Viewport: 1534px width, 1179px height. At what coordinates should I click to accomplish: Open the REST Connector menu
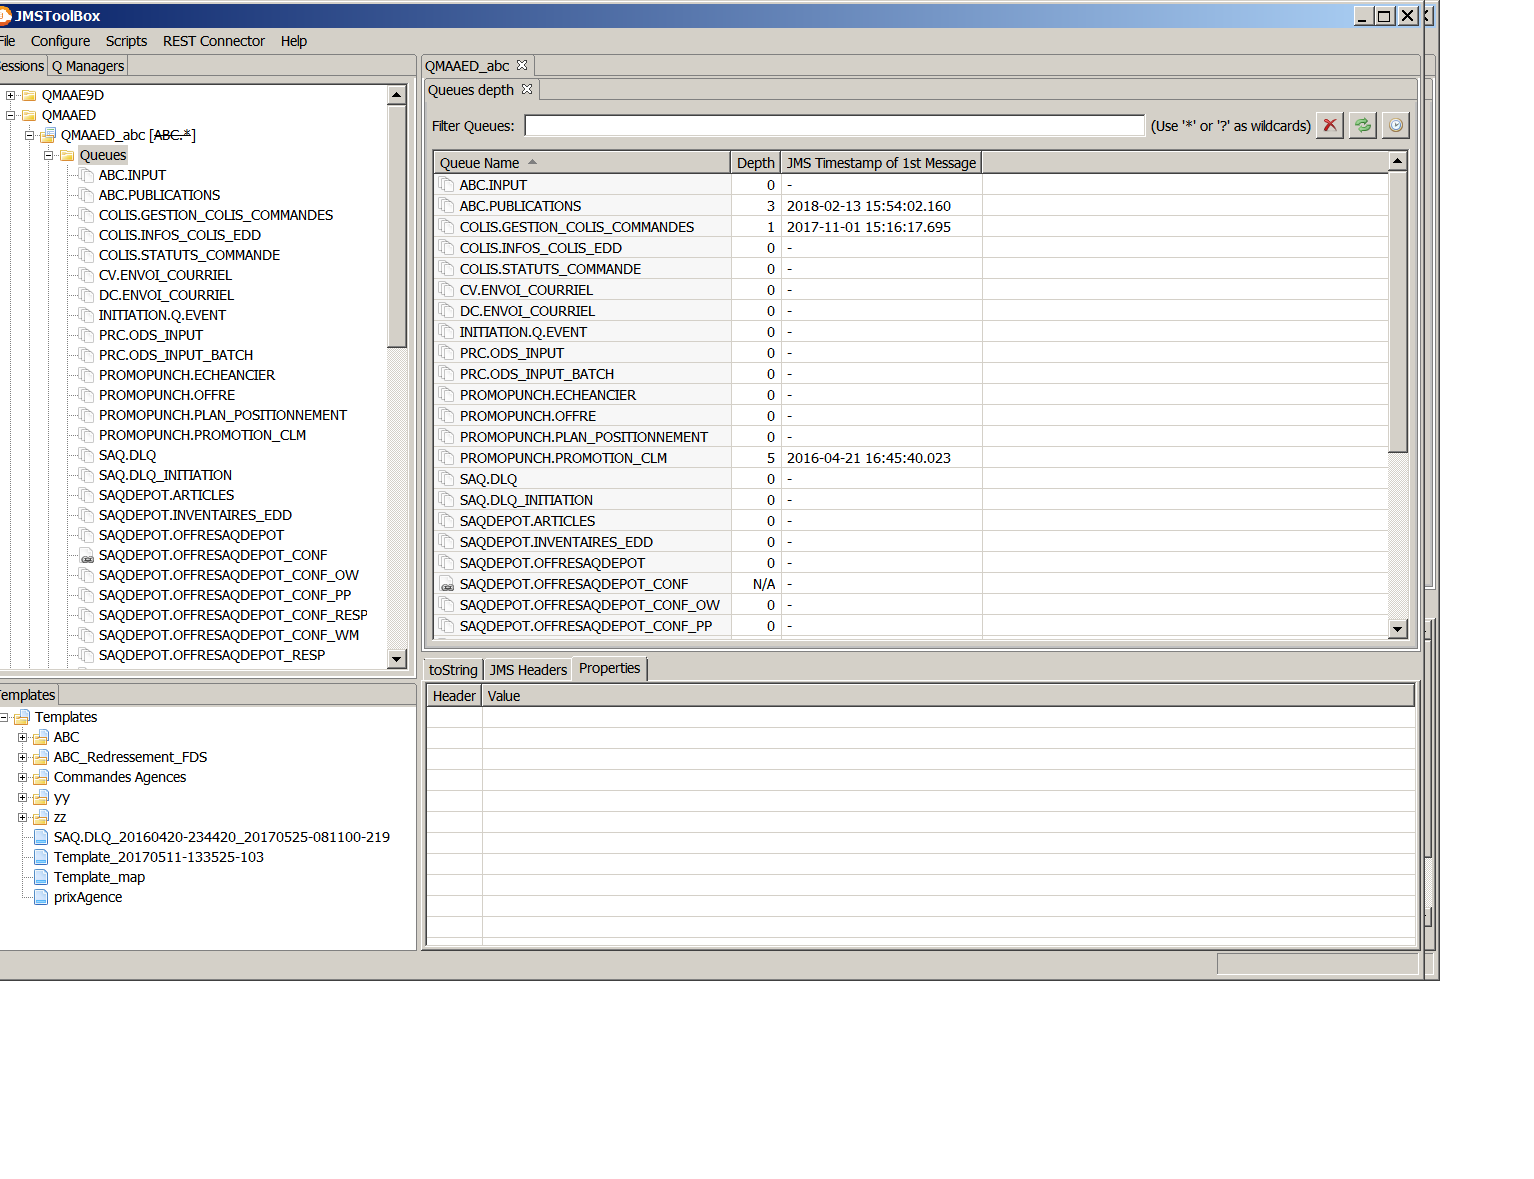pos(214,41)
